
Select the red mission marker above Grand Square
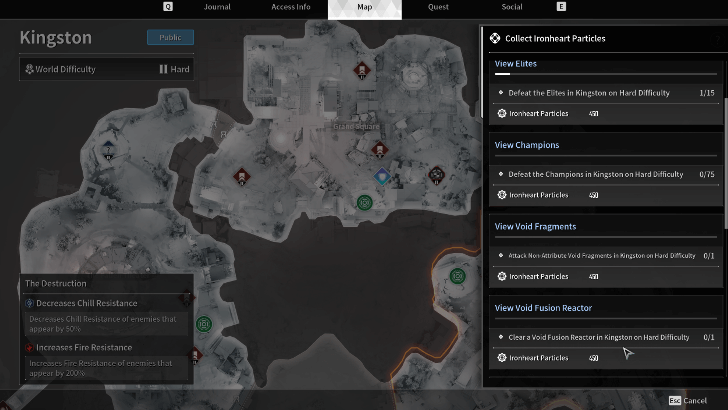pos(361,71)
